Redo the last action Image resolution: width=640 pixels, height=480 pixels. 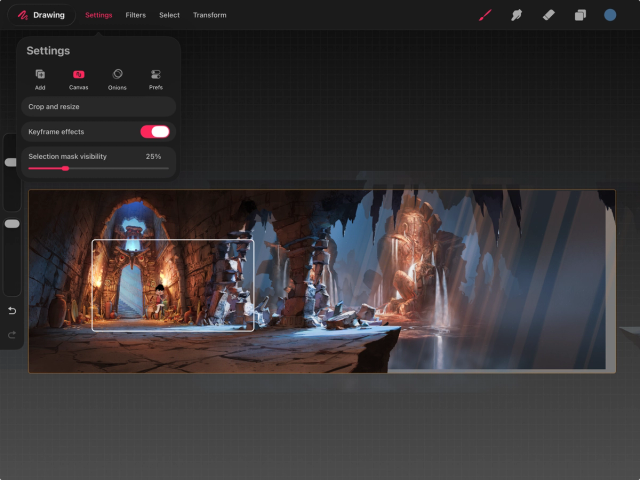click(x=12, y=335)
